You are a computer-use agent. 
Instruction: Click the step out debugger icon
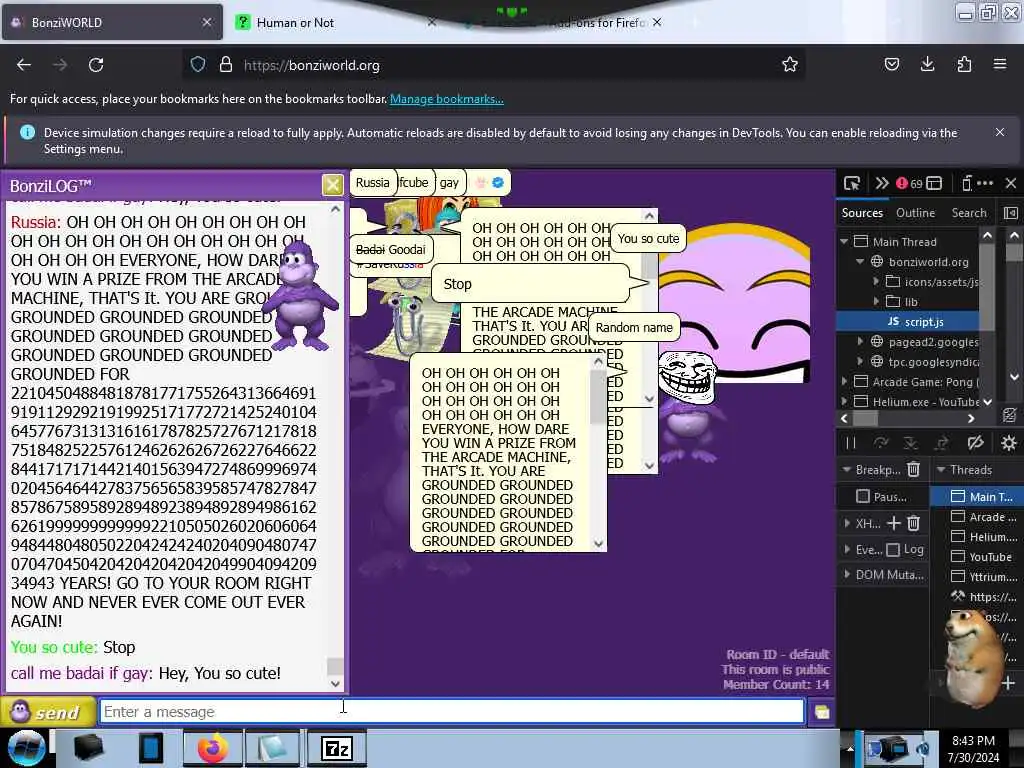point(942,443)
